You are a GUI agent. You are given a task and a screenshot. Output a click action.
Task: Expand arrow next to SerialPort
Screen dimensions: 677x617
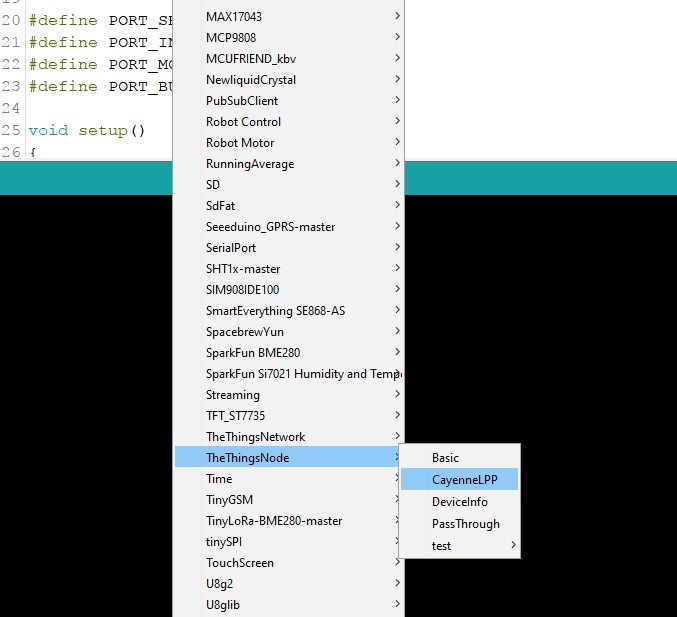pyautogui.click(x=397, y=247)
